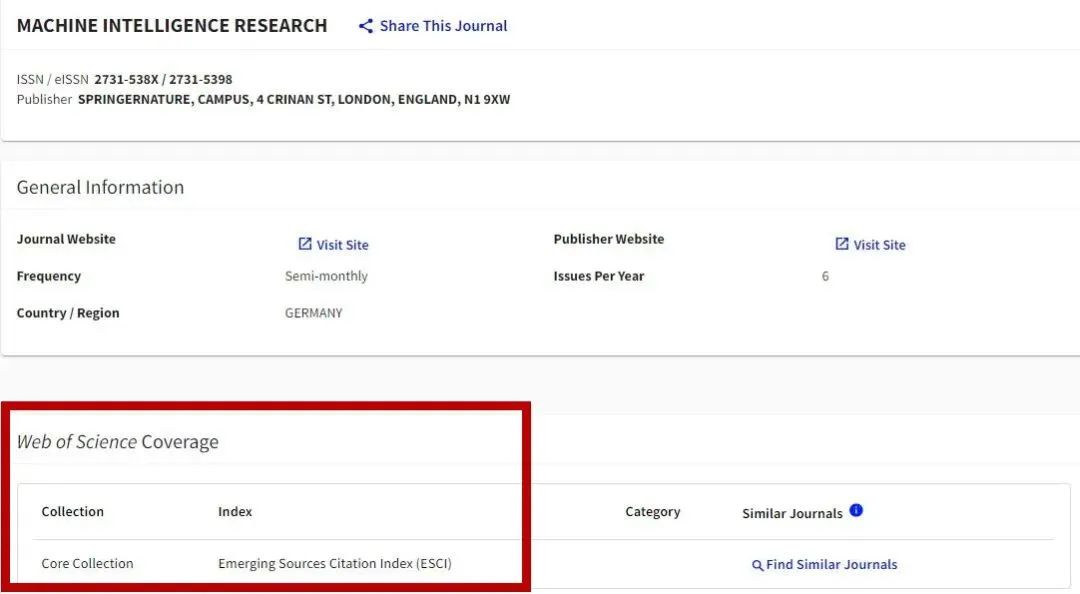
Task: Open Publisher Website Visit Site link
Action: (879, 245)
